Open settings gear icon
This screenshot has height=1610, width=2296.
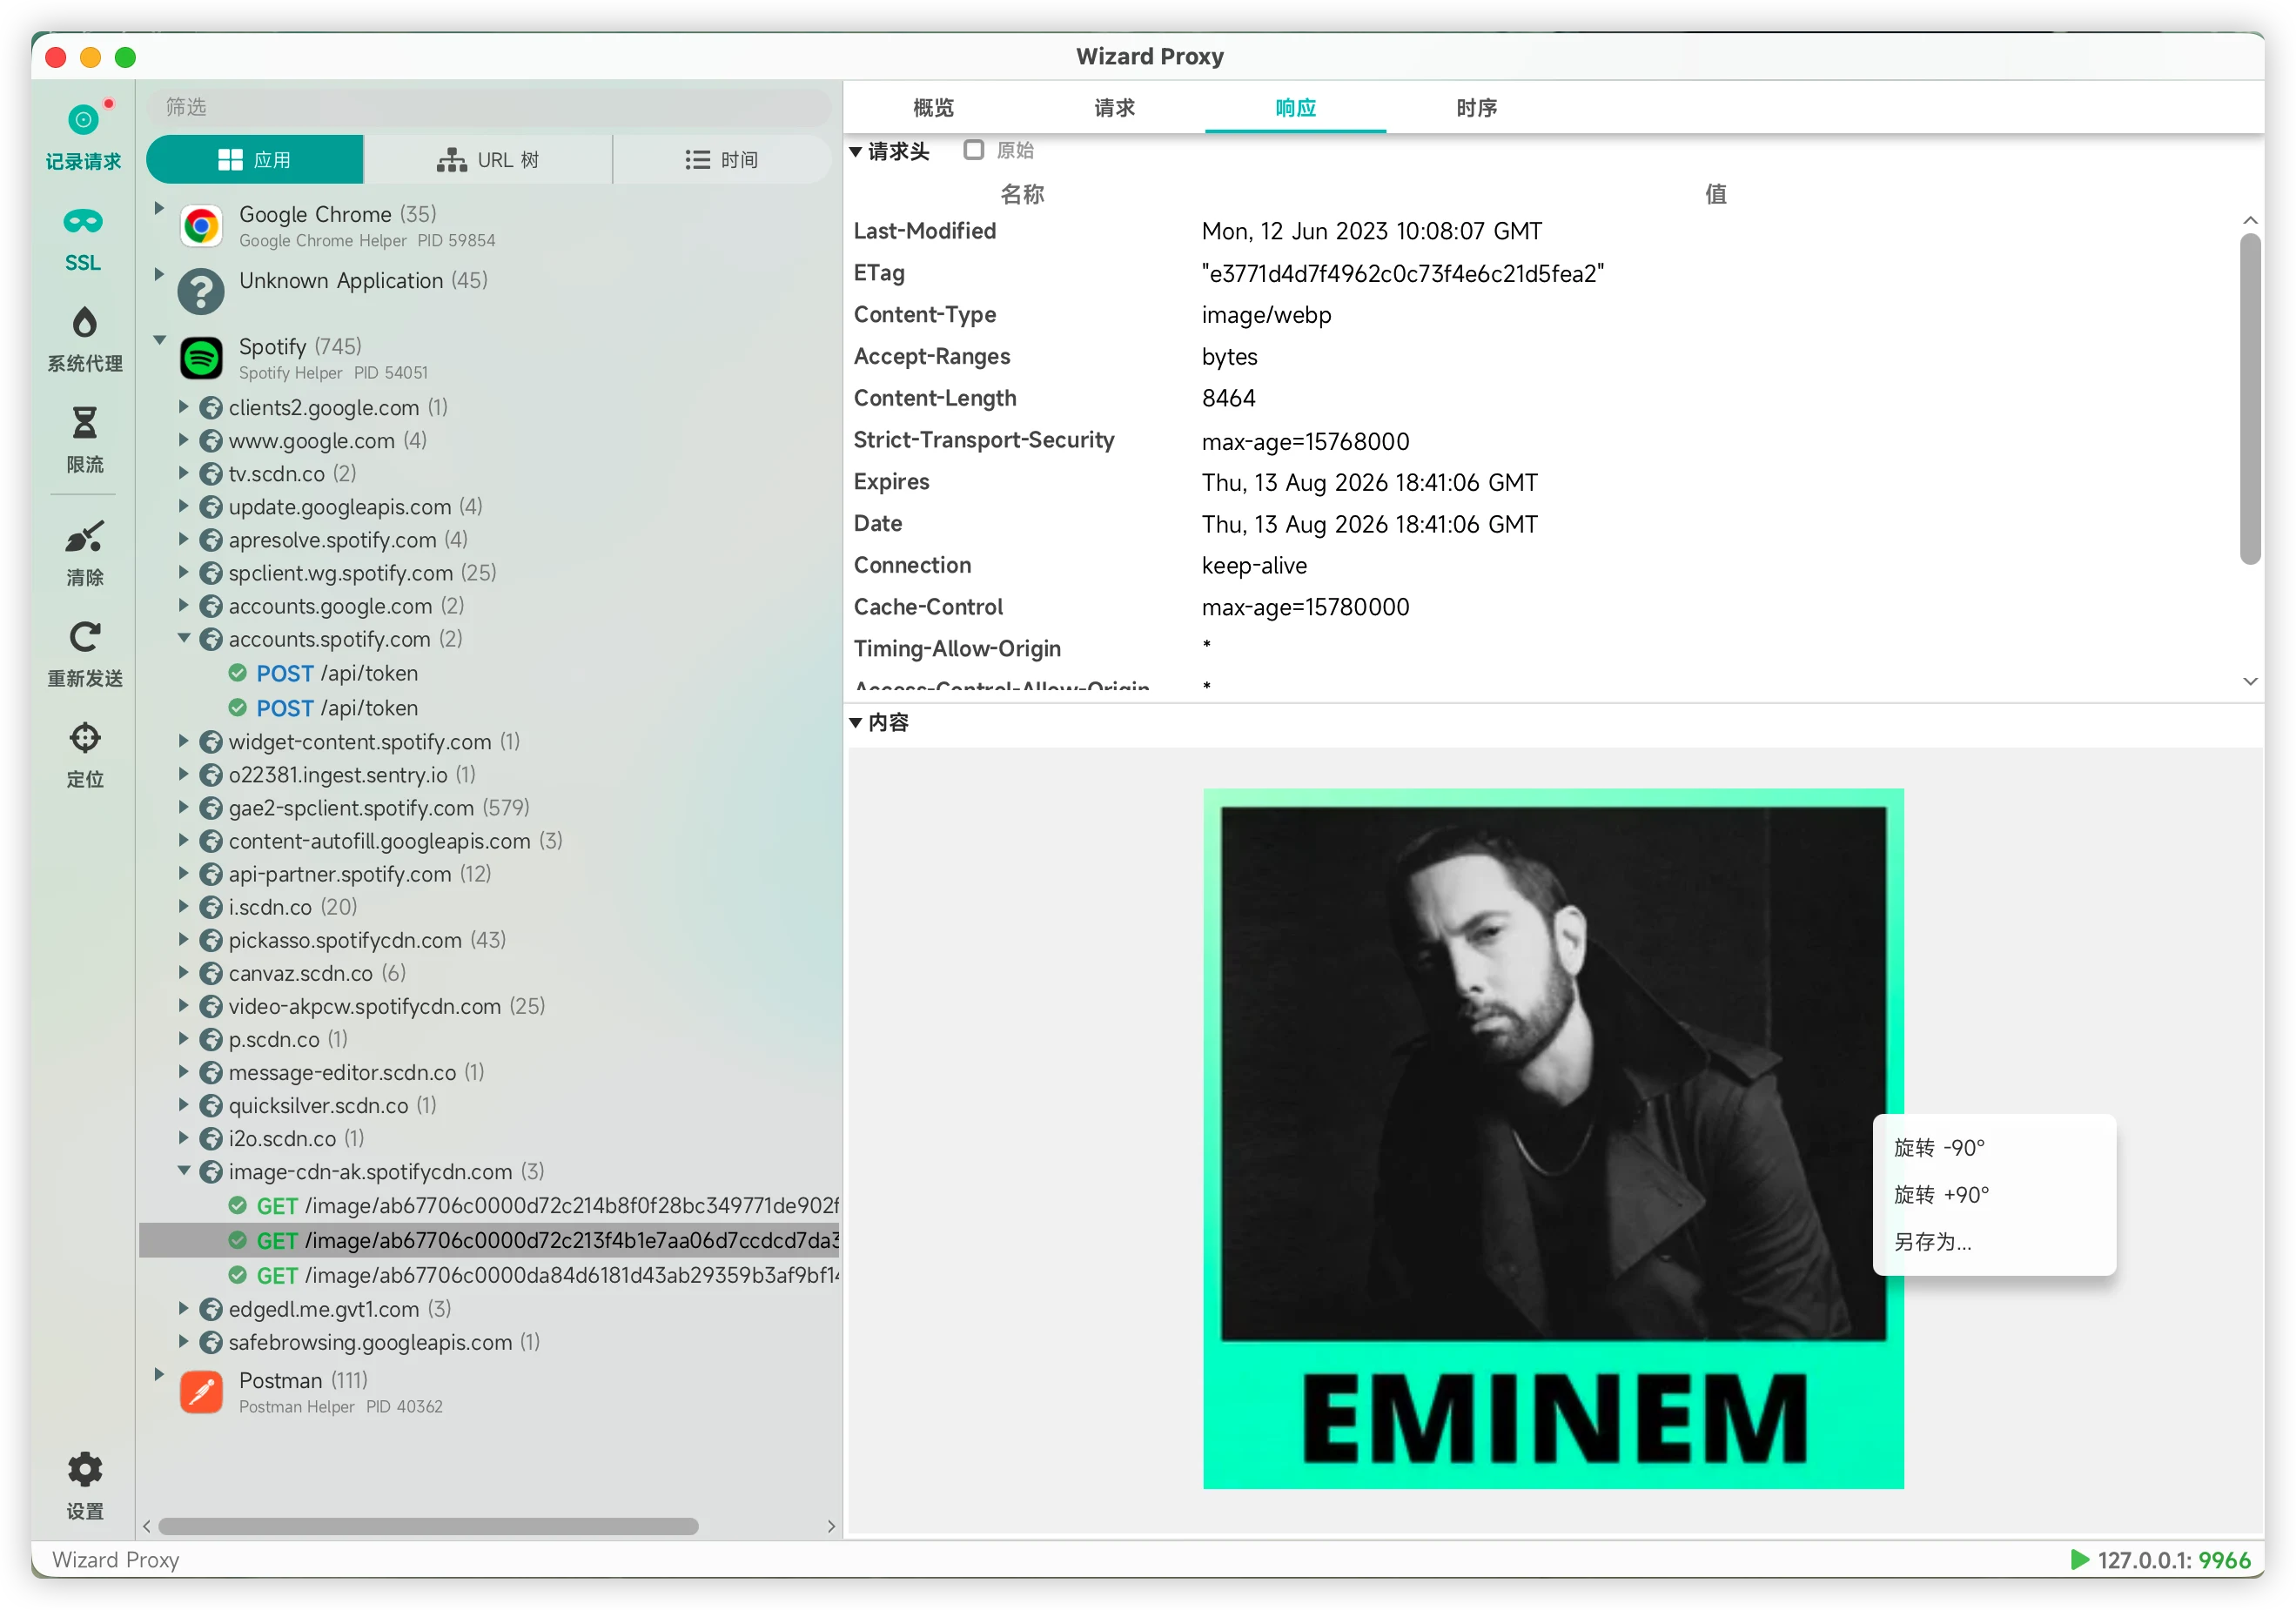[84, 1469]
